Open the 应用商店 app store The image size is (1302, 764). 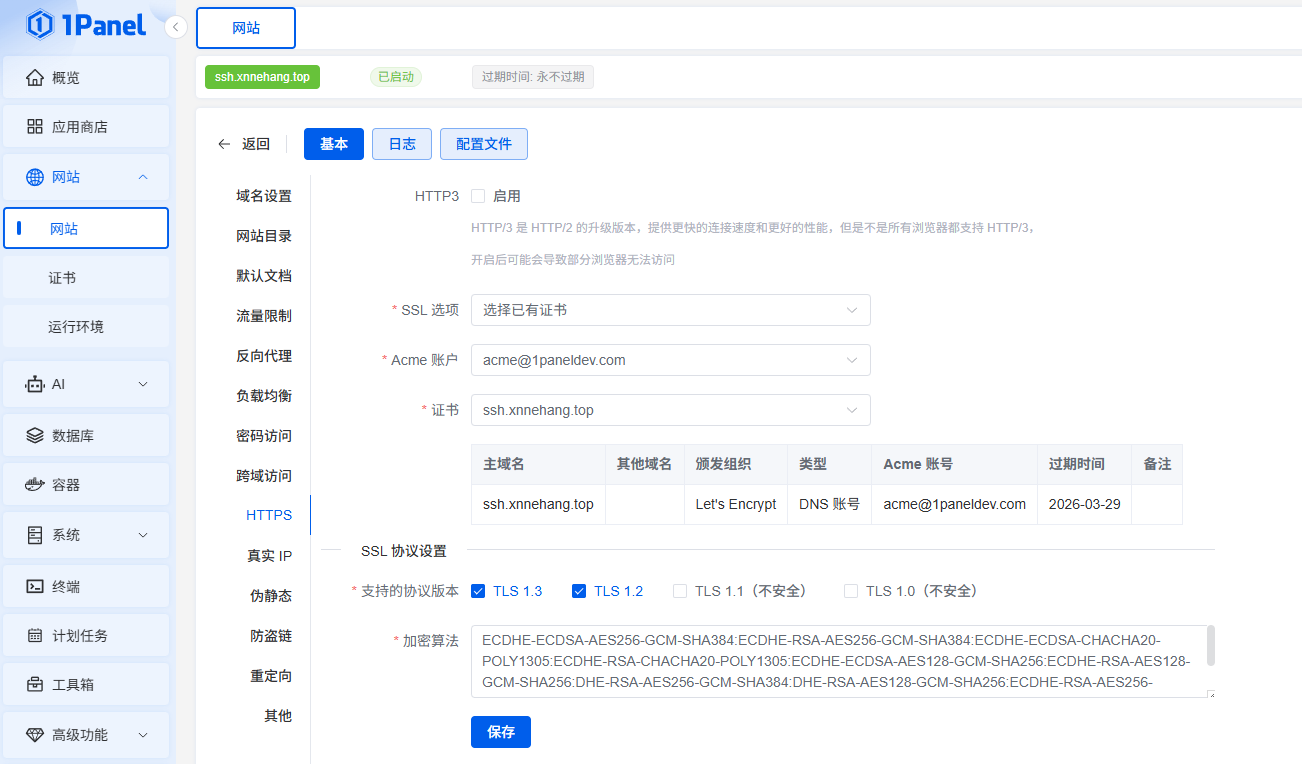pyautogui.click(x=86, y=126)
